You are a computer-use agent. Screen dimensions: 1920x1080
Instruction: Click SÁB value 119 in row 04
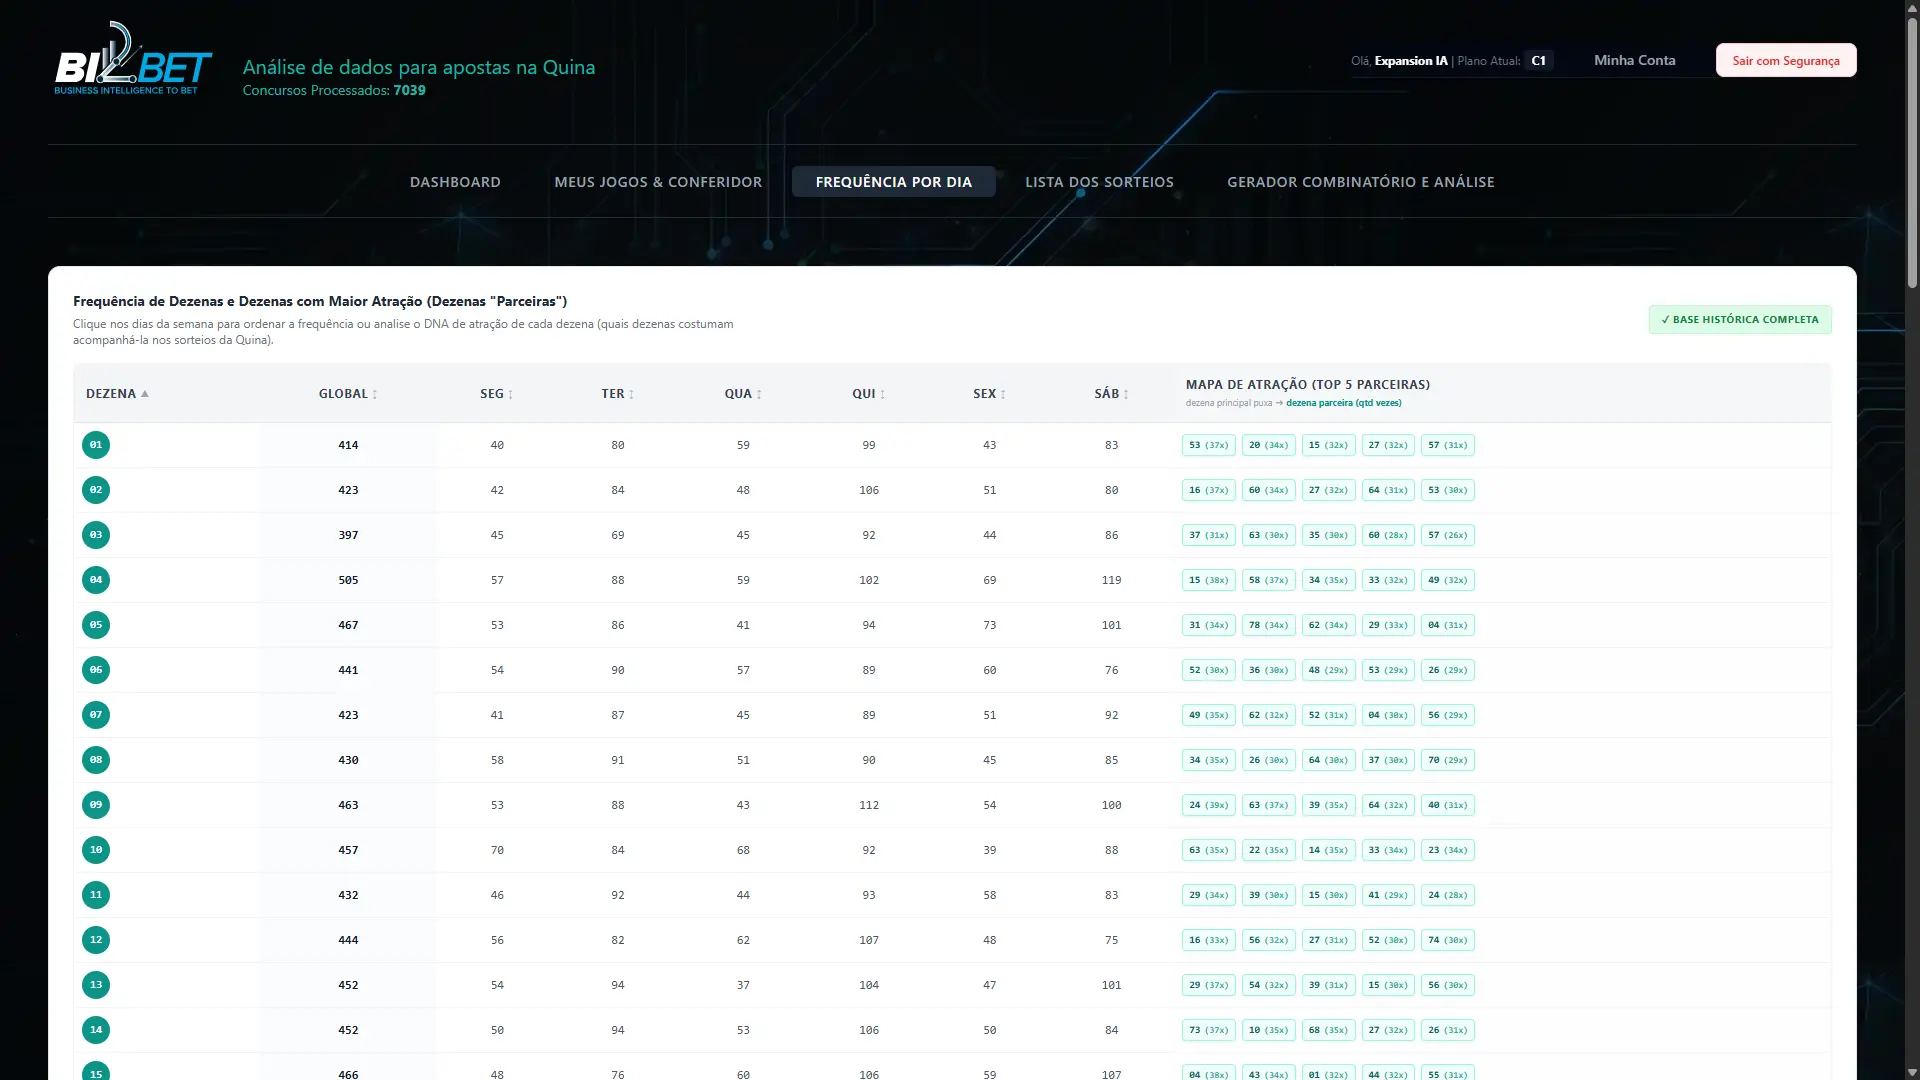click(x=1111, y=580)
